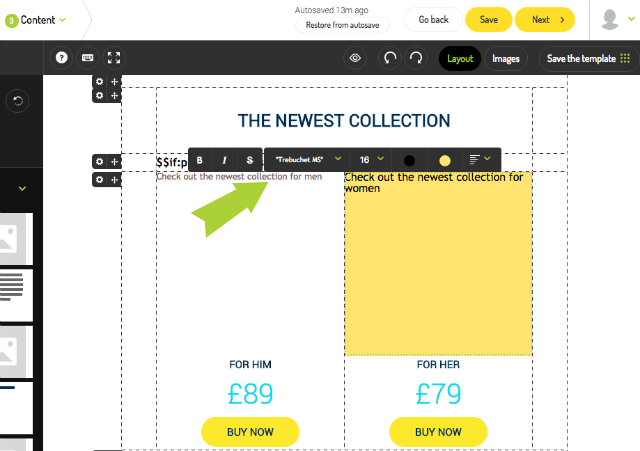Apply strikethrough formatting
The height and width of the screenshot is (451, 640).
click(x=249, y=160)
